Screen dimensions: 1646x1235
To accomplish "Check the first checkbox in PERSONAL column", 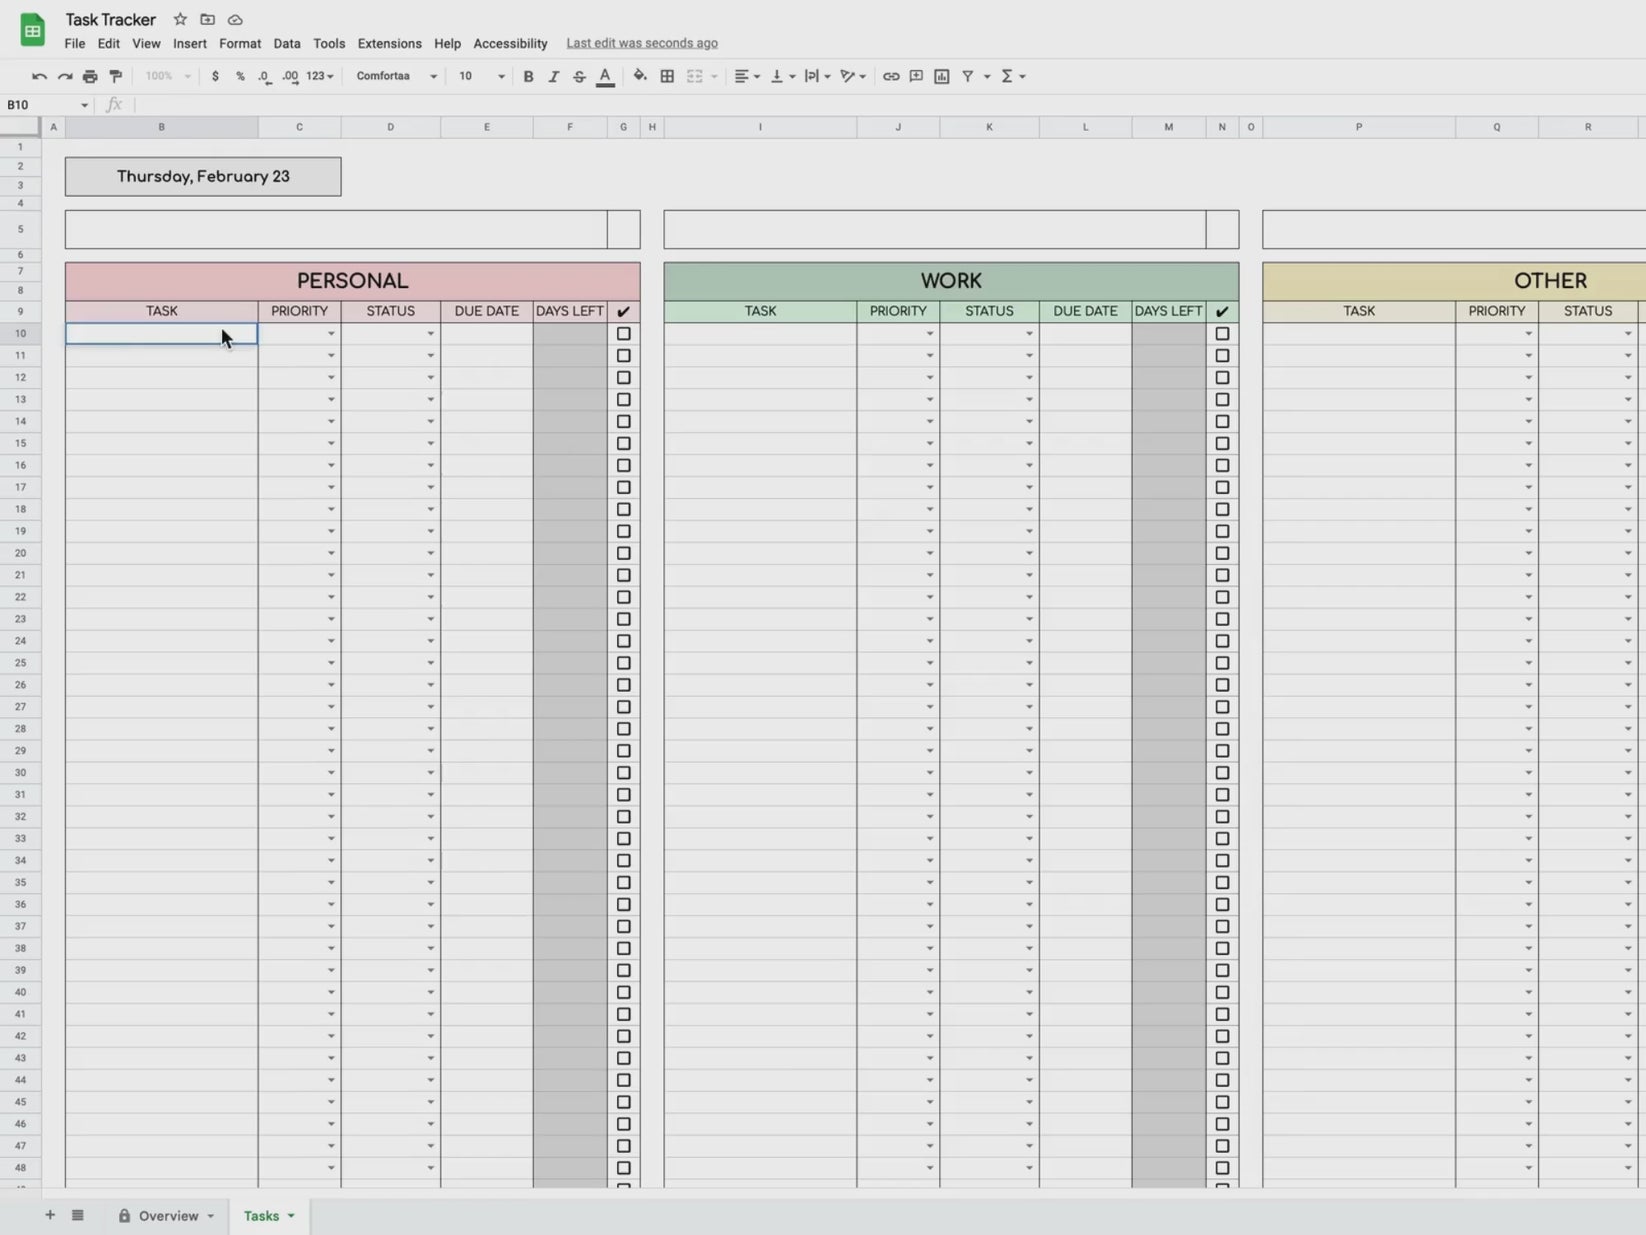I will [x=623, y=334].
